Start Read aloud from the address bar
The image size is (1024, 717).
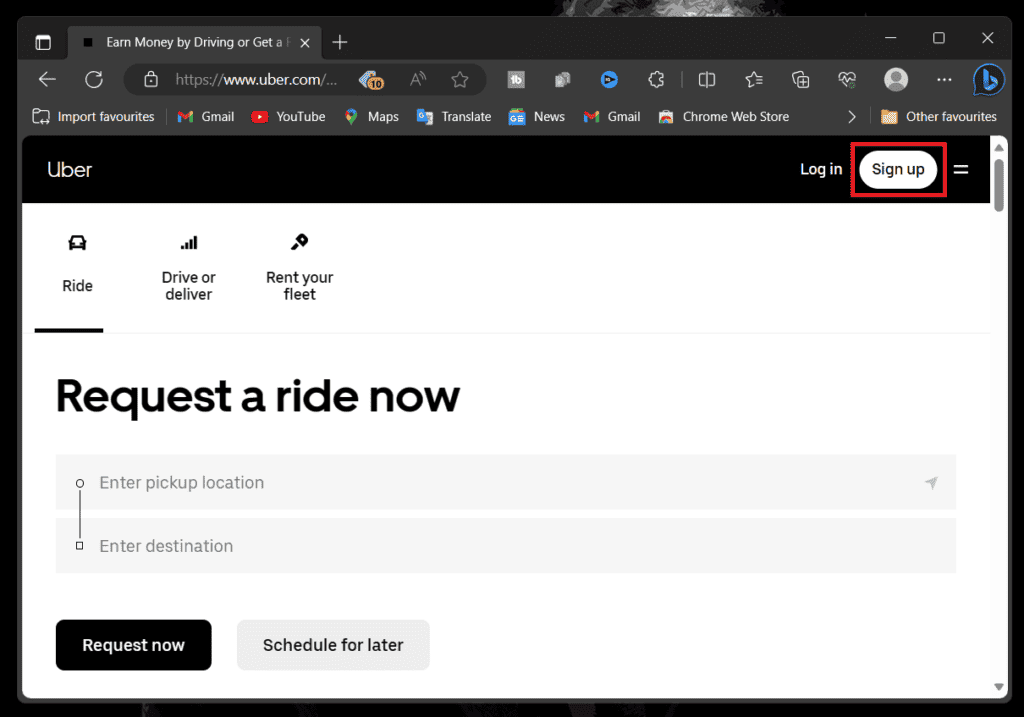pos(415,79)
